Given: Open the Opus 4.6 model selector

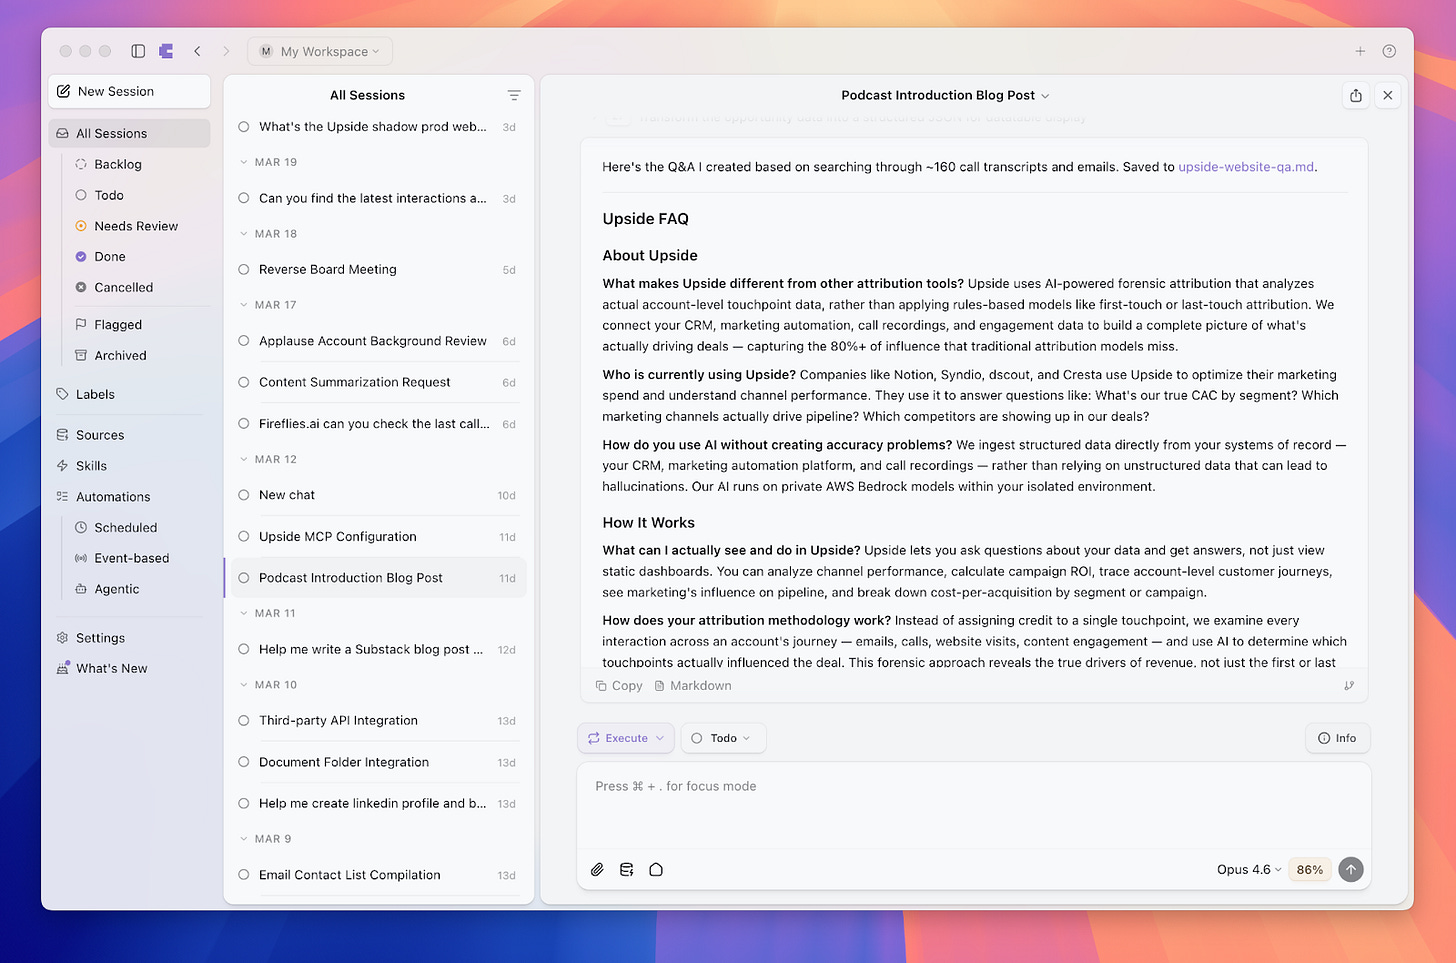Looking at the screenshot, I should pyautogui.click(x=1248, y=869).
